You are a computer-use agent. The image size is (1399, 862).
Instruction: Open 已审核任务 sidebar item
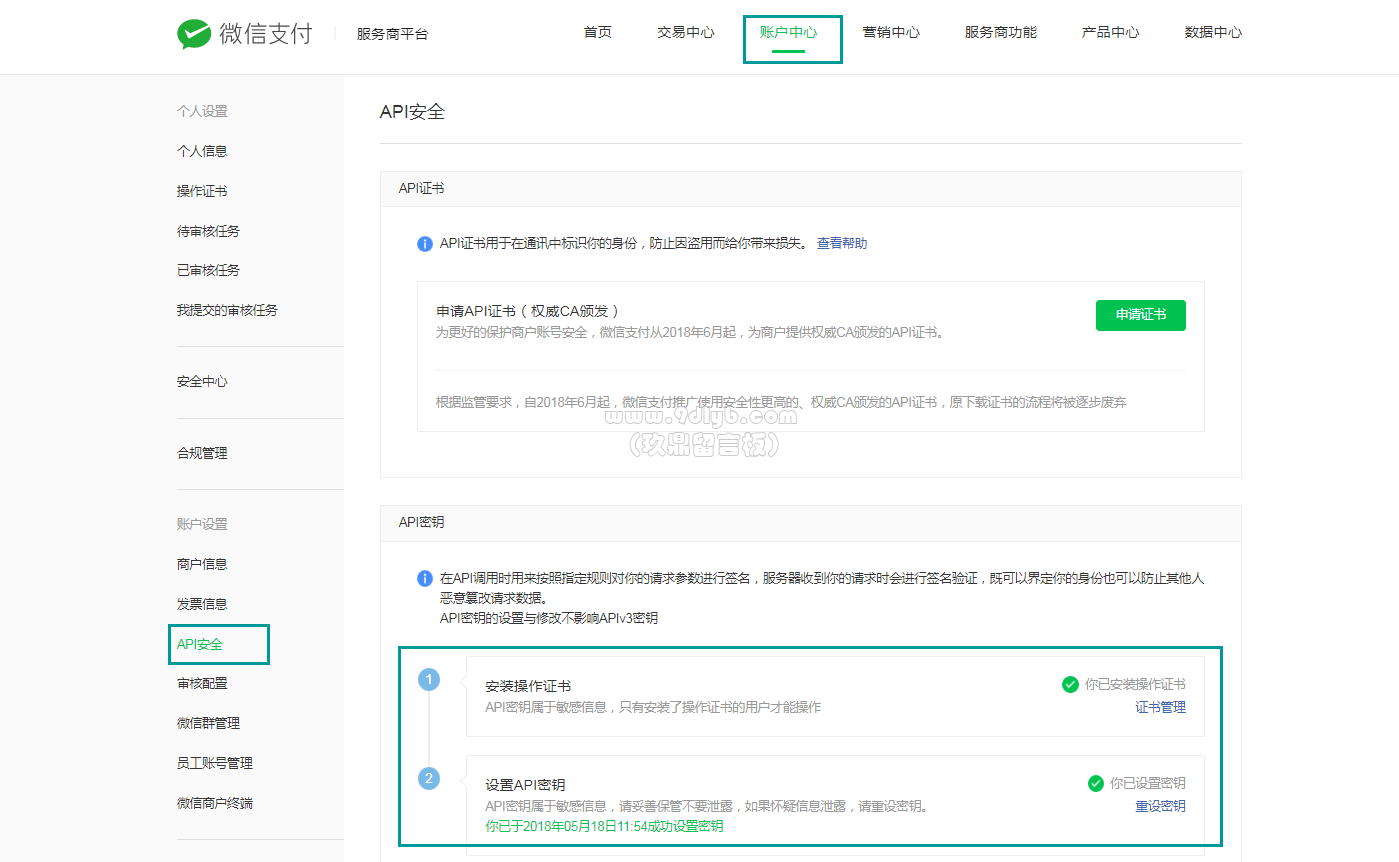[x=208, y=270]
